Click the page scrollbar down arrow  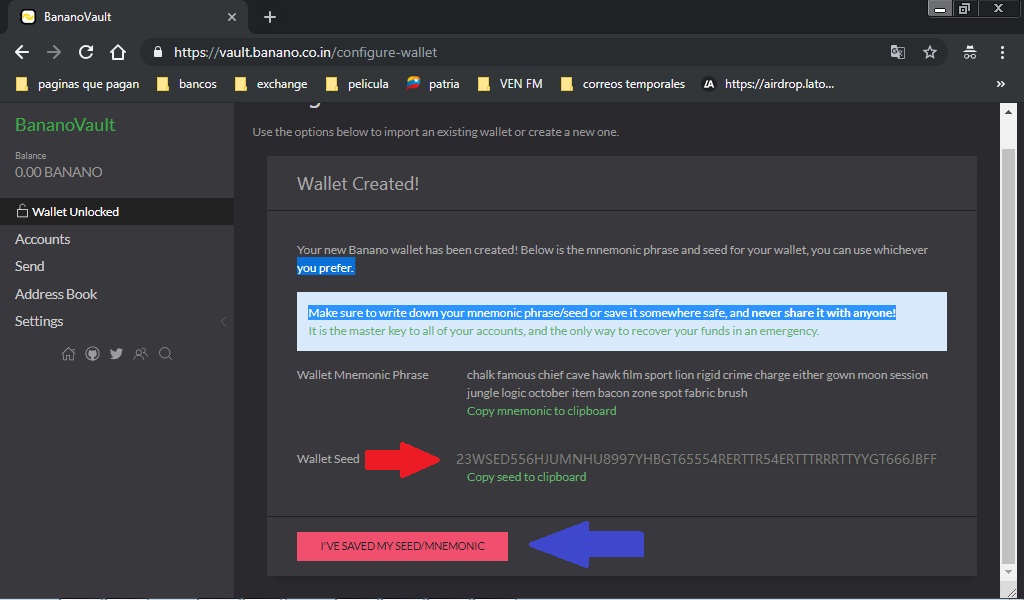coord(1008,572)
